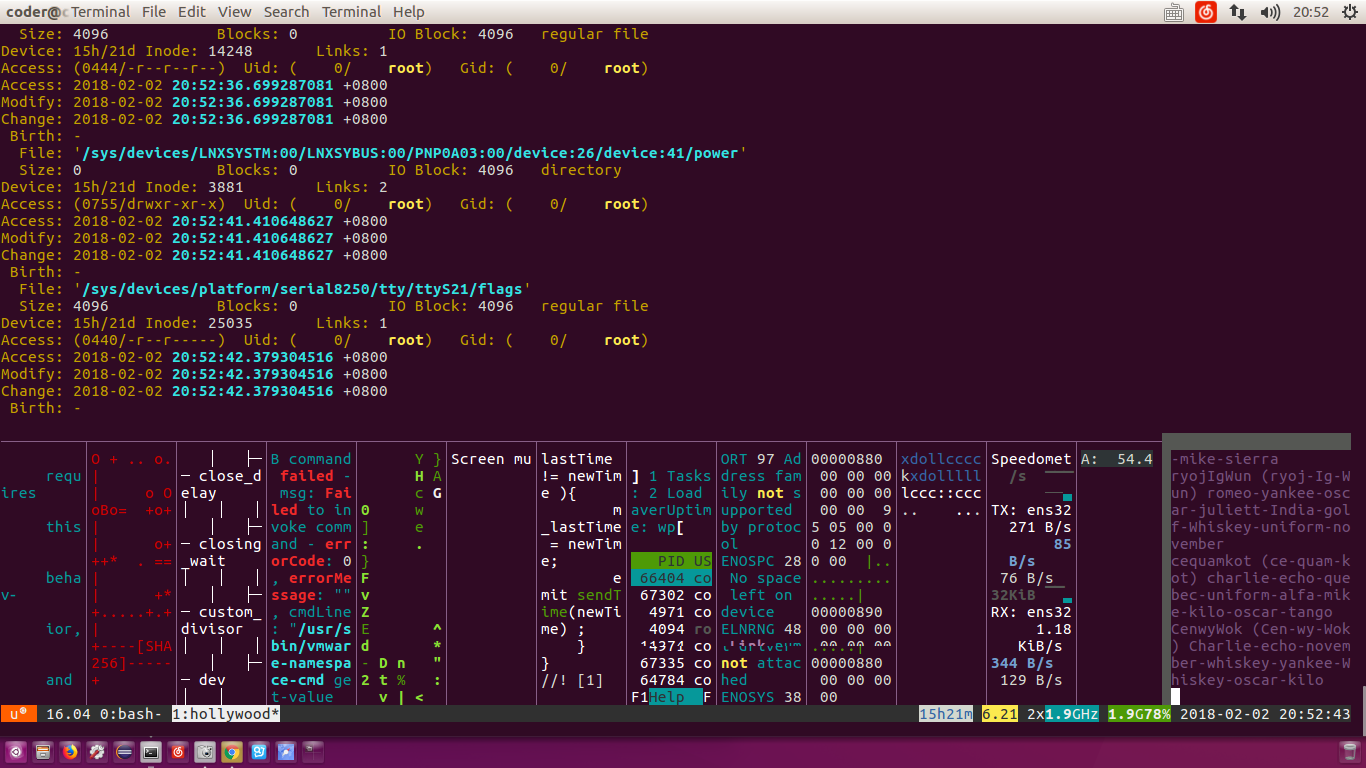This screenshot has width=1366, height=768.
Task: Click the (0755/drwxr-xr-x) access permissions
Action: 149,204
